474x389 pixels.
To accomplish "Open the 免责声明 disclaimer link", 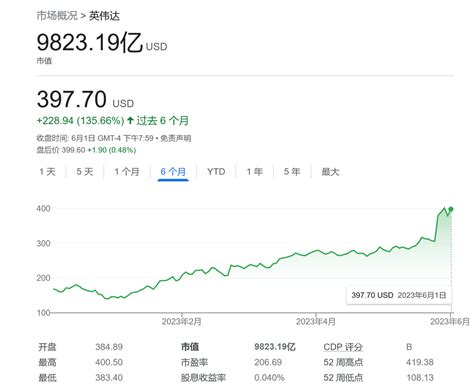I will click(x=176, y=138).
